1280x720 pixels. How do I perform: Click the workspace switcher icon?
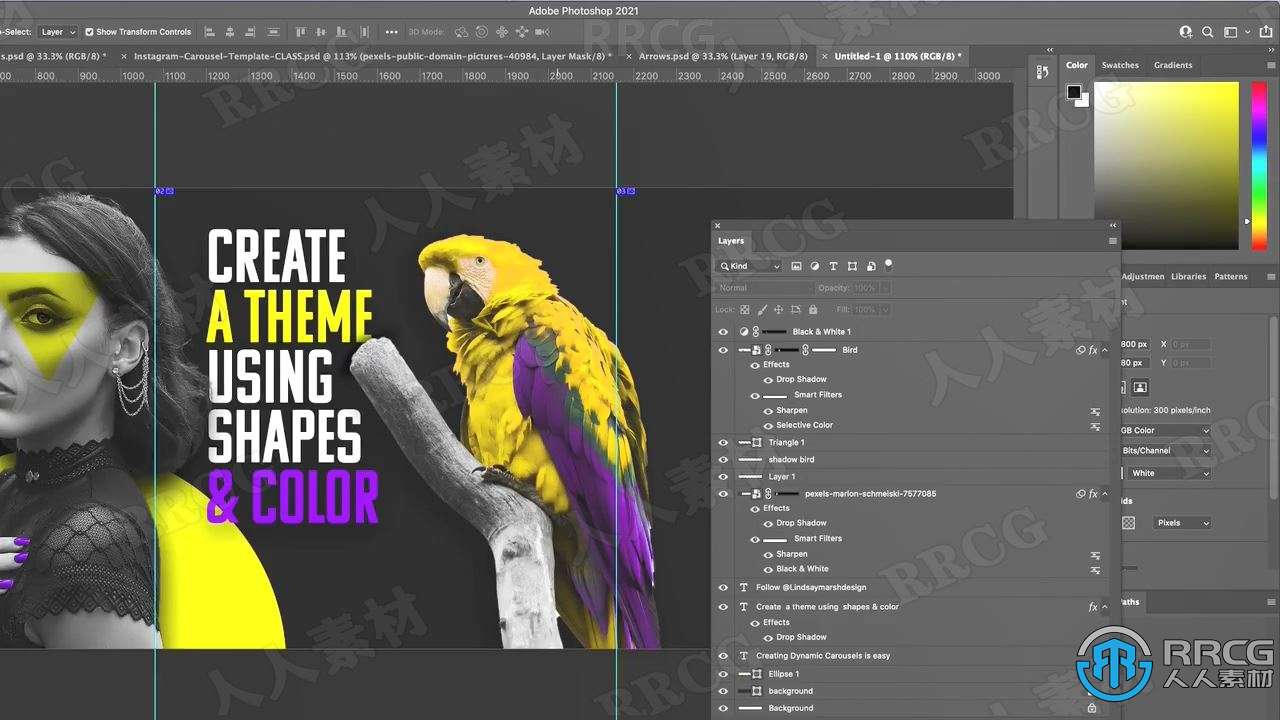click(x=1231, y=32)
